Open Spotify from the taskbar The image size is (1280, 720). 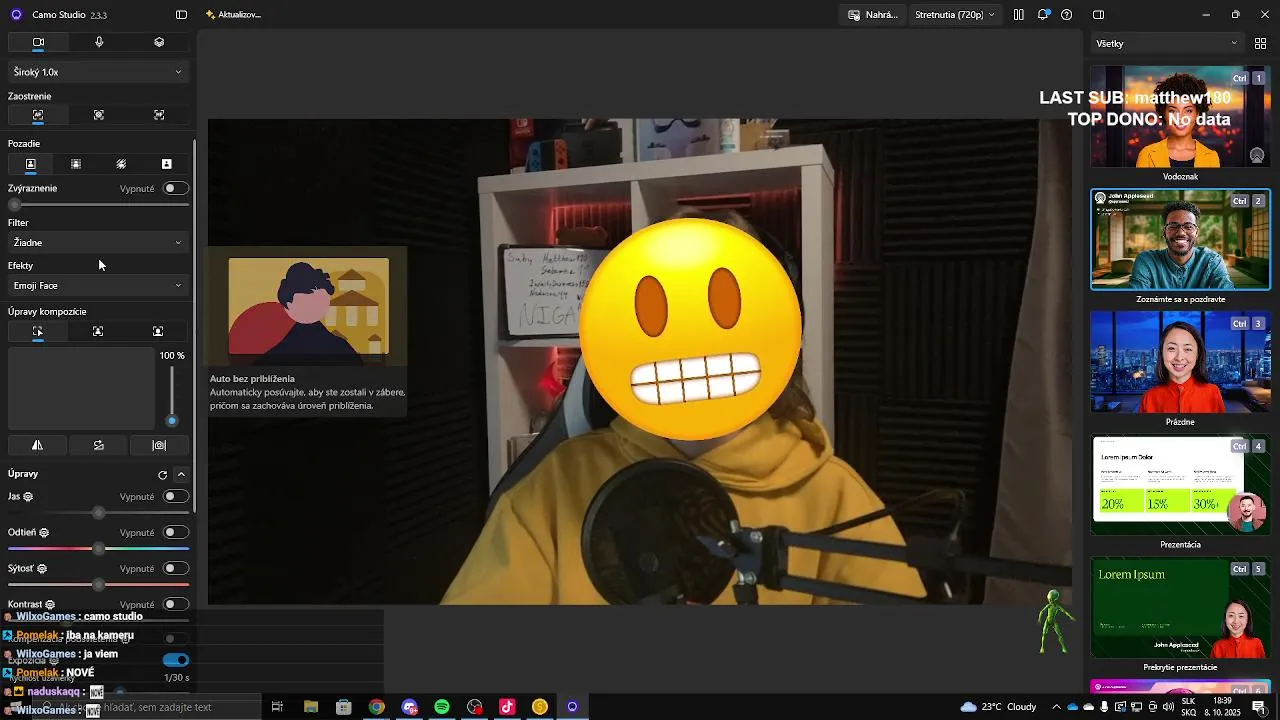click(x=442, y=707)
